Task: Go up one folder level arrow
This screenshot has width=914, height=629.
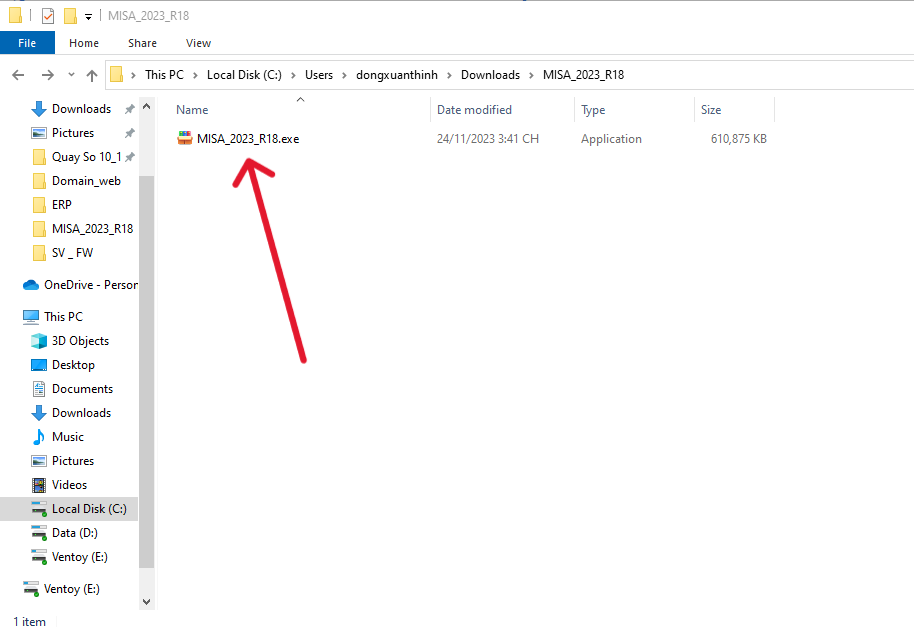Action: [x=92, y=75]
